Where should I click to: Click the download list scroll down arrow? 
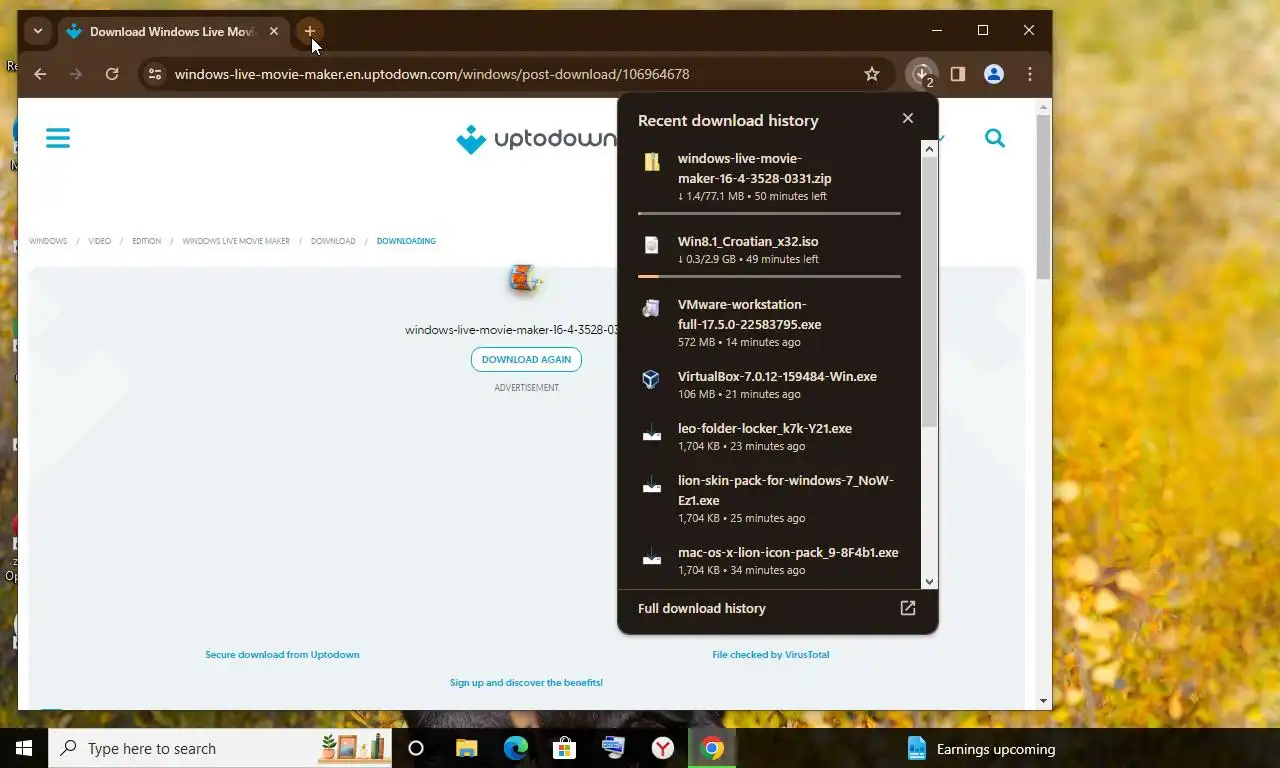pyautogui.click(x=929, y=581)
